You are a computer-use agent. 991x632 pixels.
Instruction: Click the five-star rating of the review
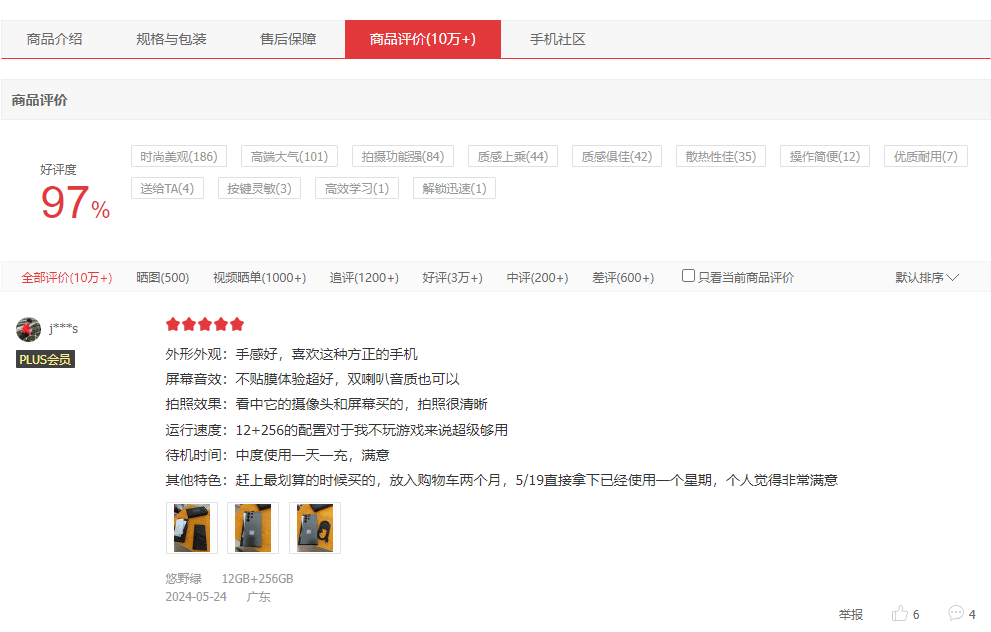(x=205, y=324)
